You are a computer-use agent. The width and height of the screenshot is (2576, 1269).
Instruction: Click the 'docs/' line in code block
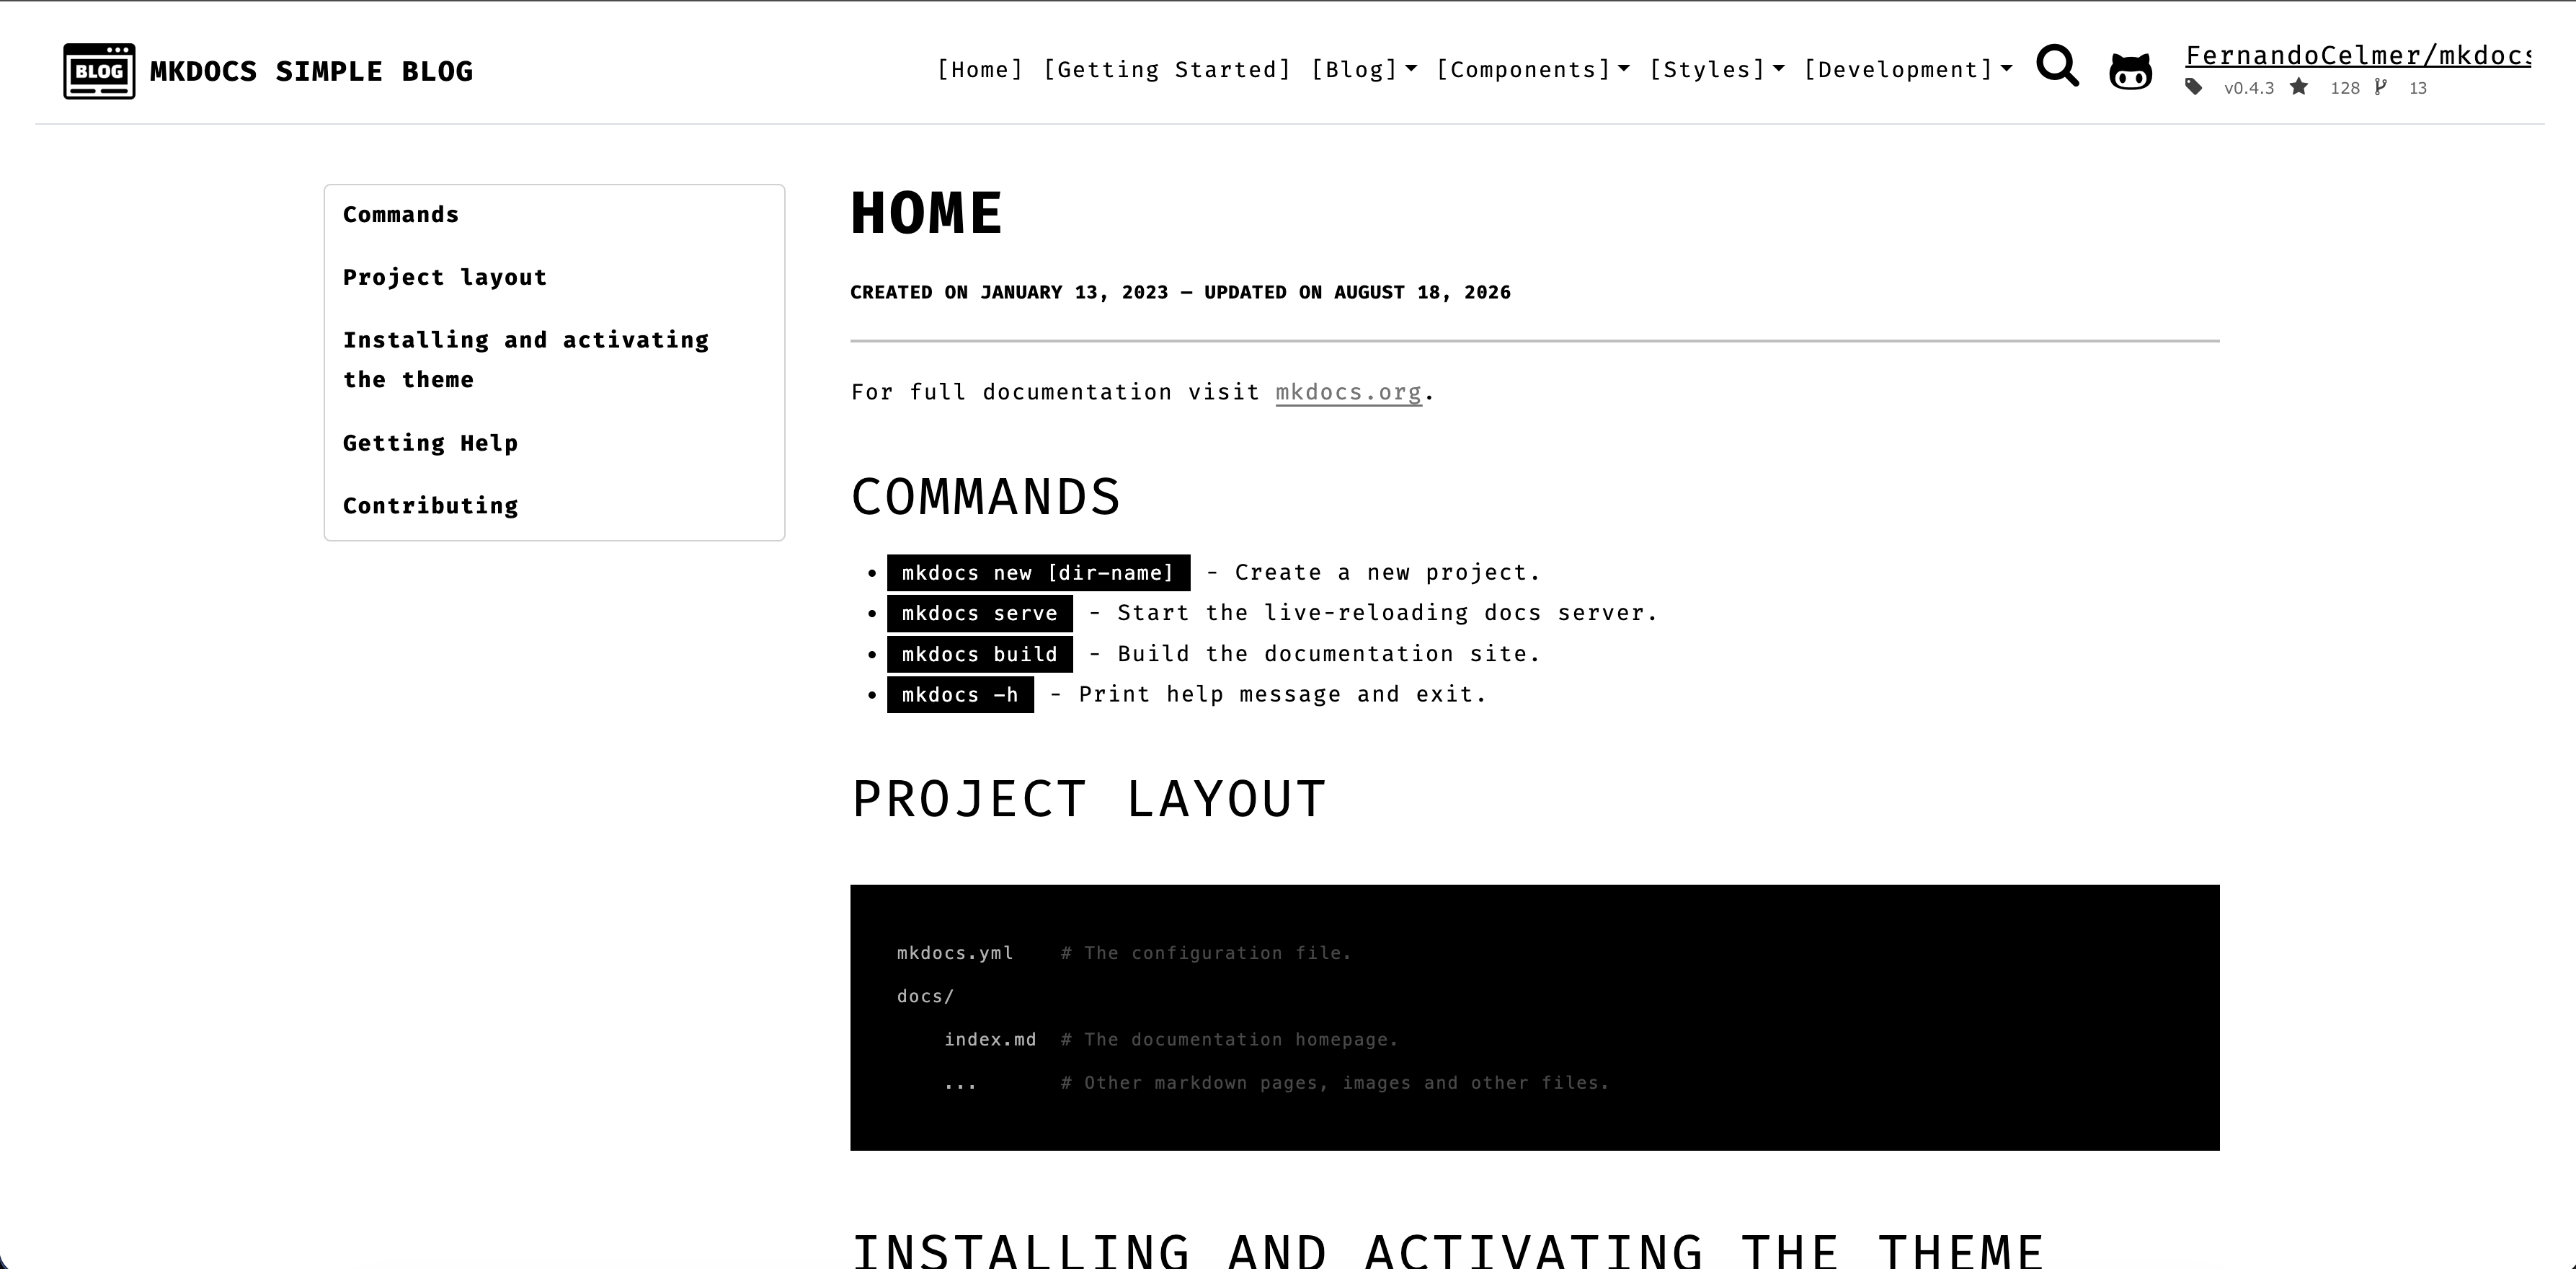coord(926,997)
